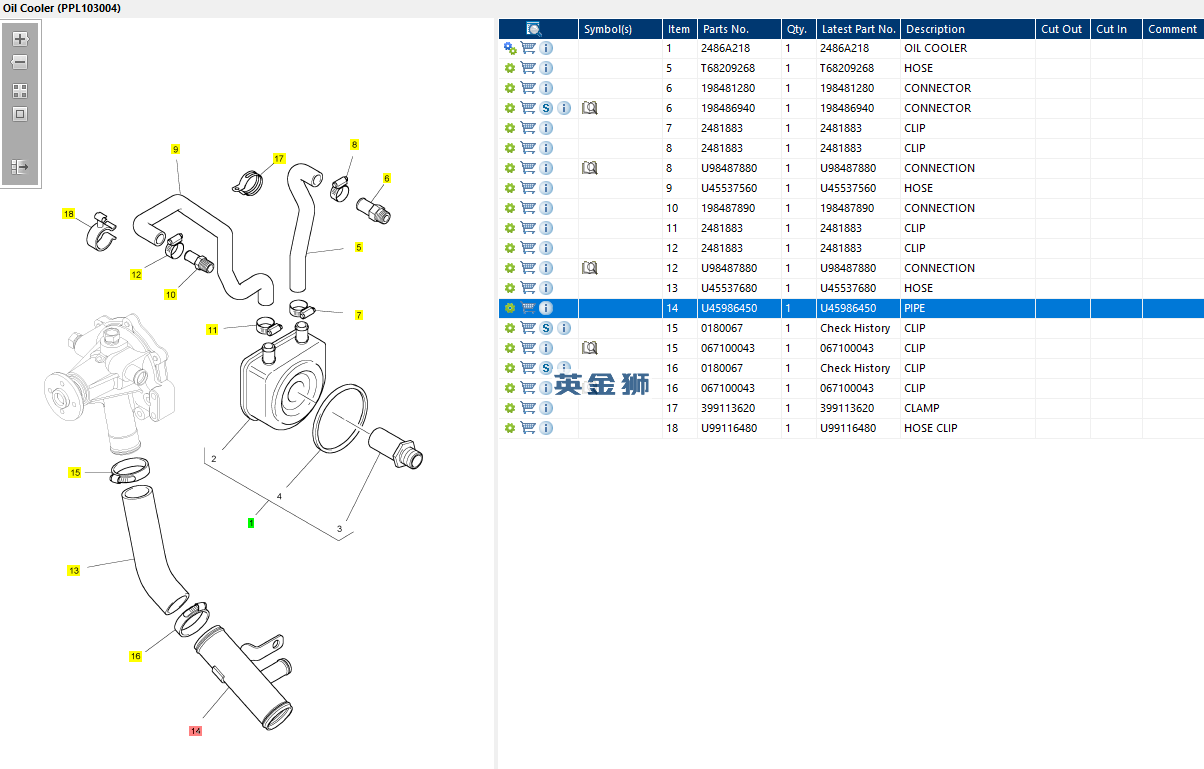
Task: Zoom out of the diagram with minus button
Action: (20, 62)
